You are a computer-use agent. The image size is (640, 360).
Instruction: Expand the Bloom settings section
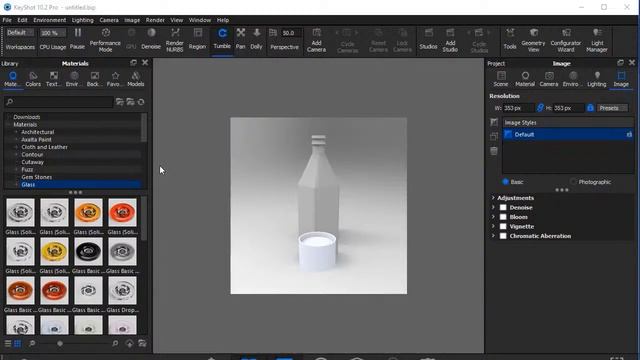point(493,217)
